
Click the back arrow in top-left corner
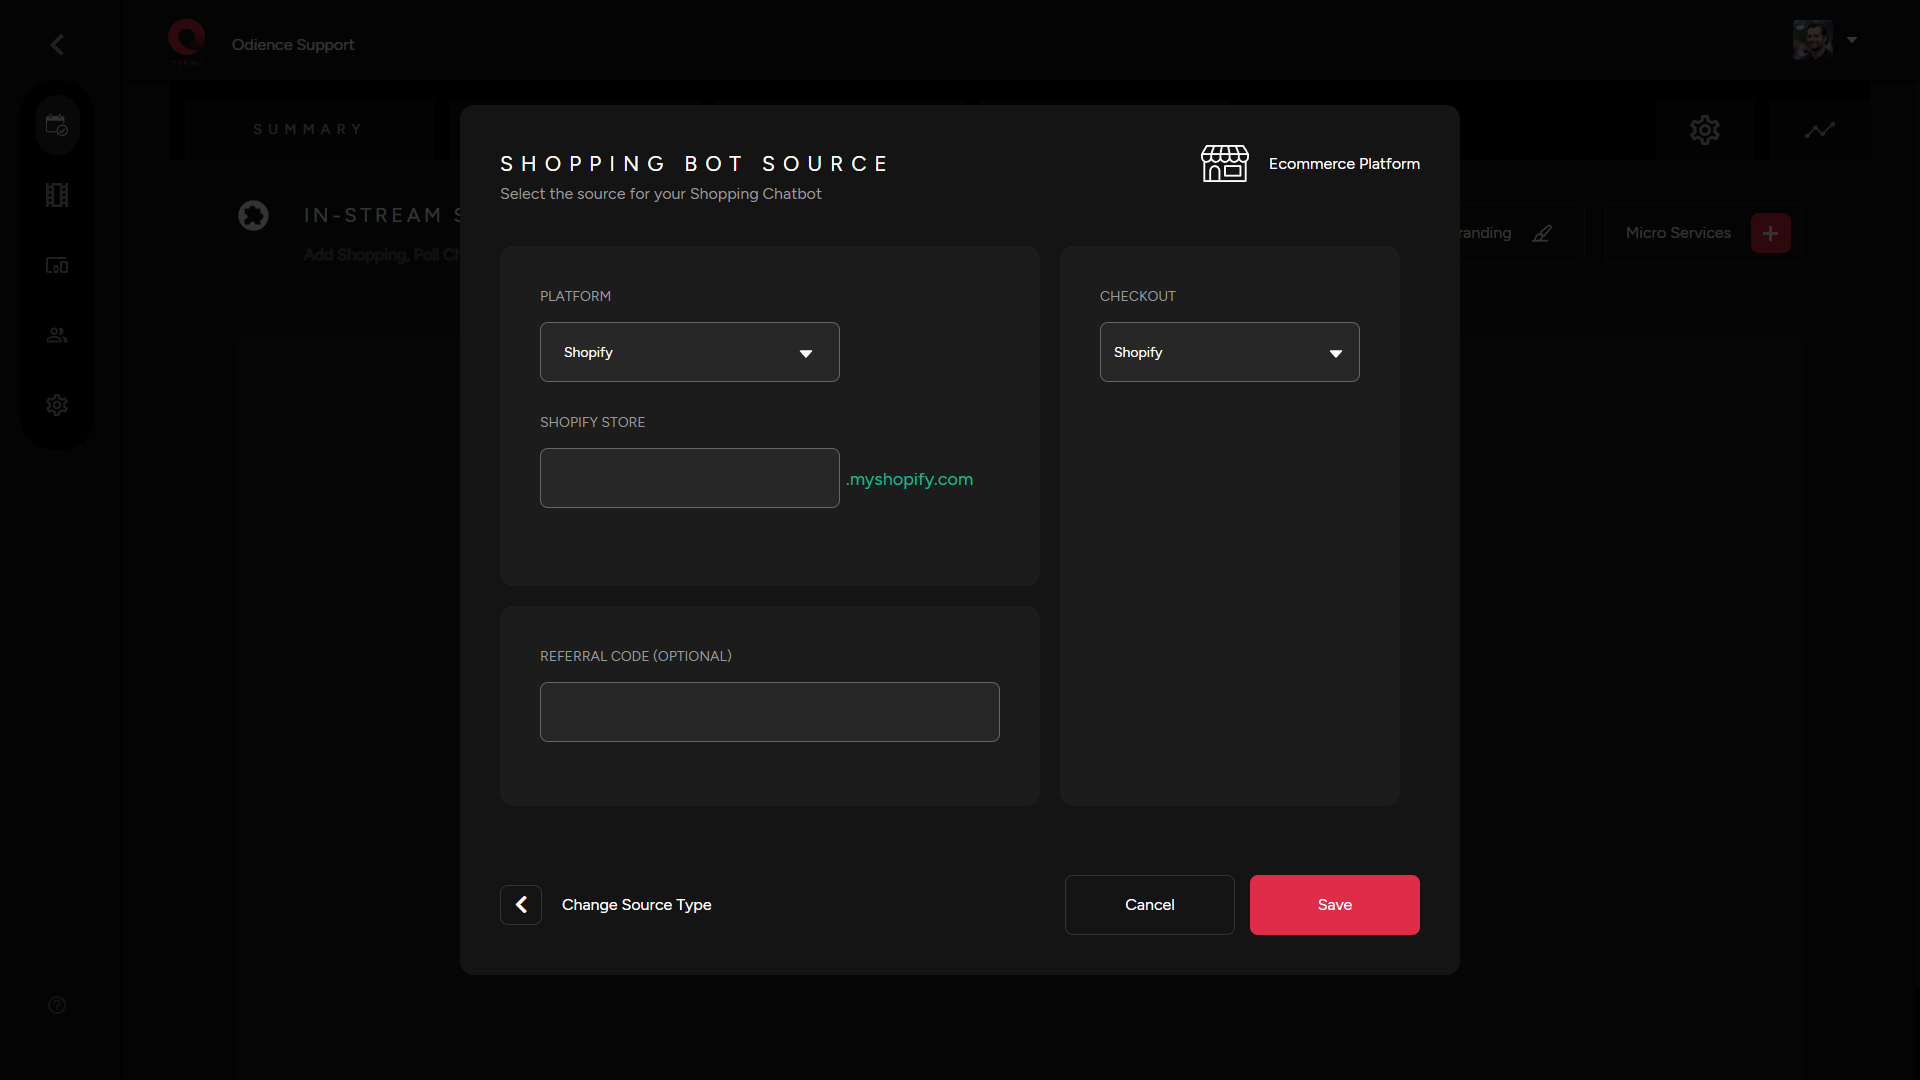pyautogui.click(x=57, y=45)
